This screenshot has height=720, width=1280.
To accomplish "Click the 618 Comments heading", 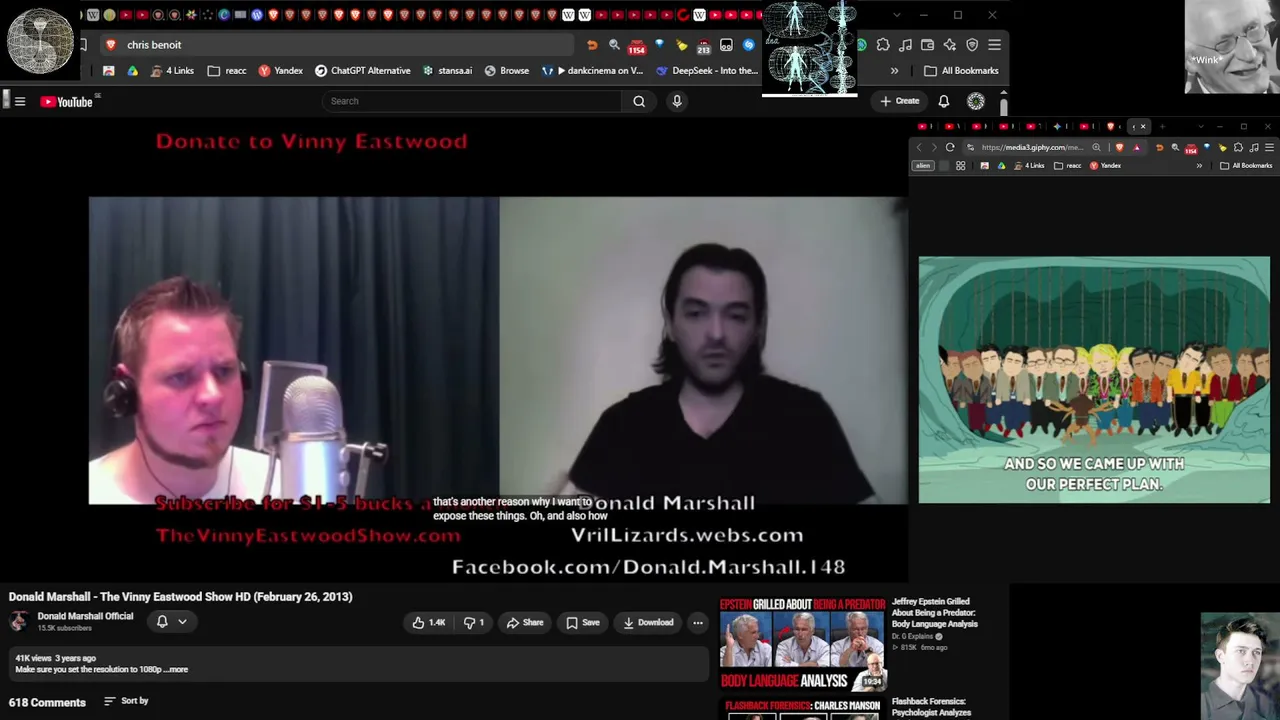I will tap(47, 702).
